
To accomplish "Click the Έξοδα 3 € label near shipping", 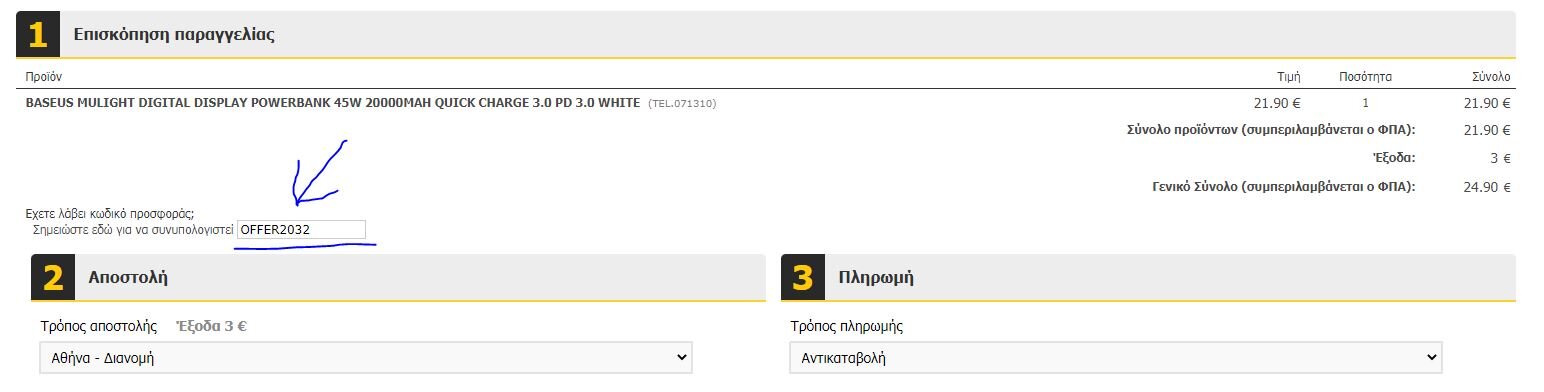I will (x=211, y=326).
